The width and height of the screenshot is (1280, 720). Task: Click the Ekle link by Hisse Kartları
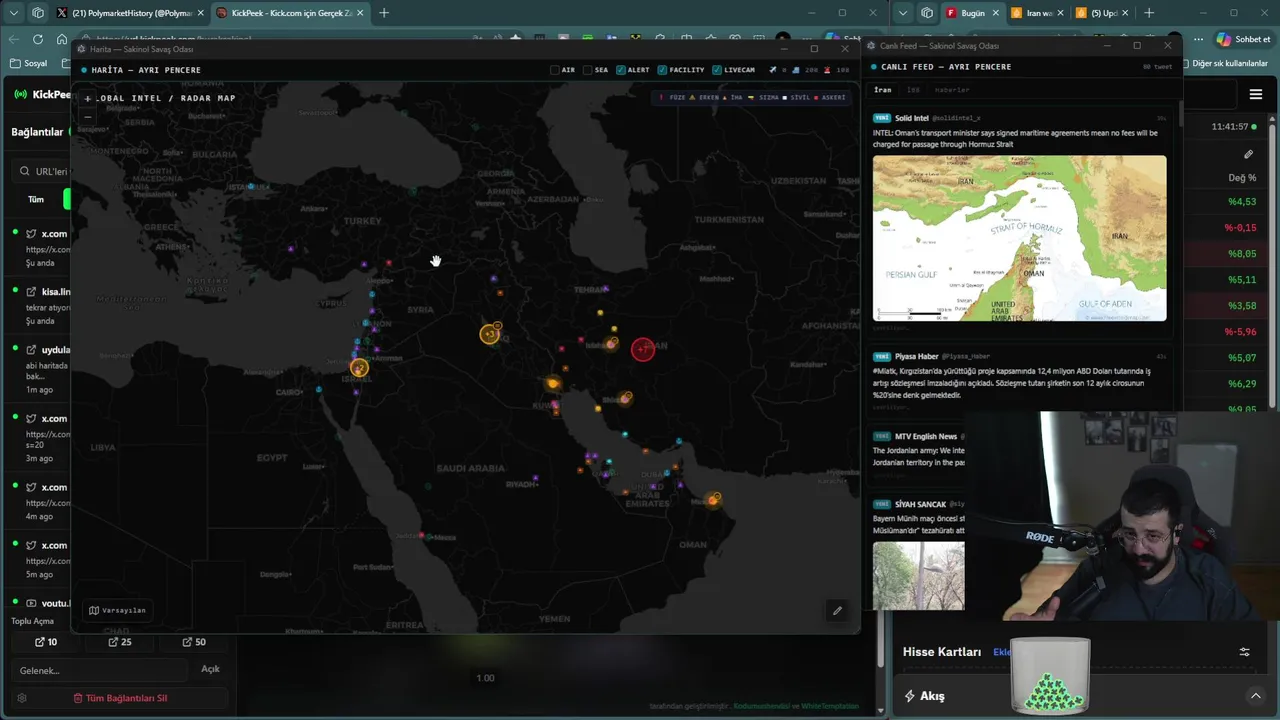pos(1001,652)
